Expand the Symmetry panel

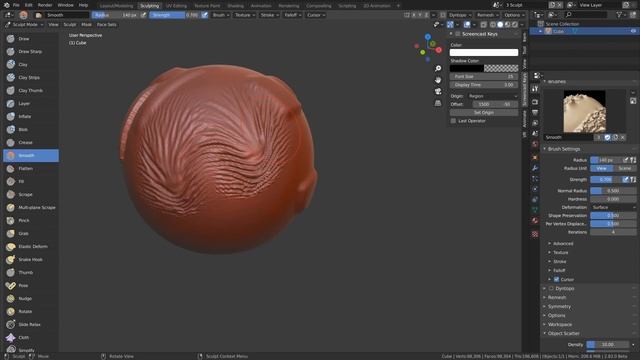point(559,307)
